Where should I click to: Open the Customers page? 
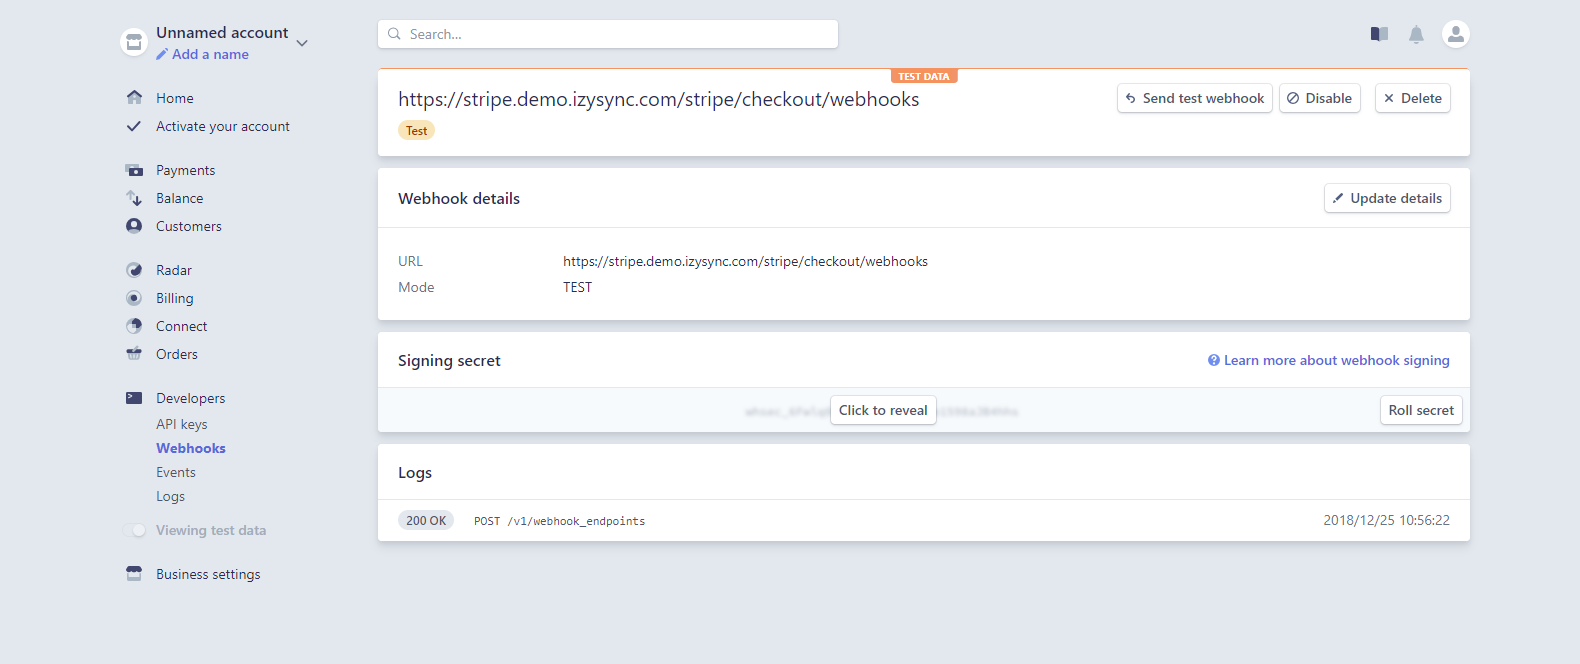(189, 226)
